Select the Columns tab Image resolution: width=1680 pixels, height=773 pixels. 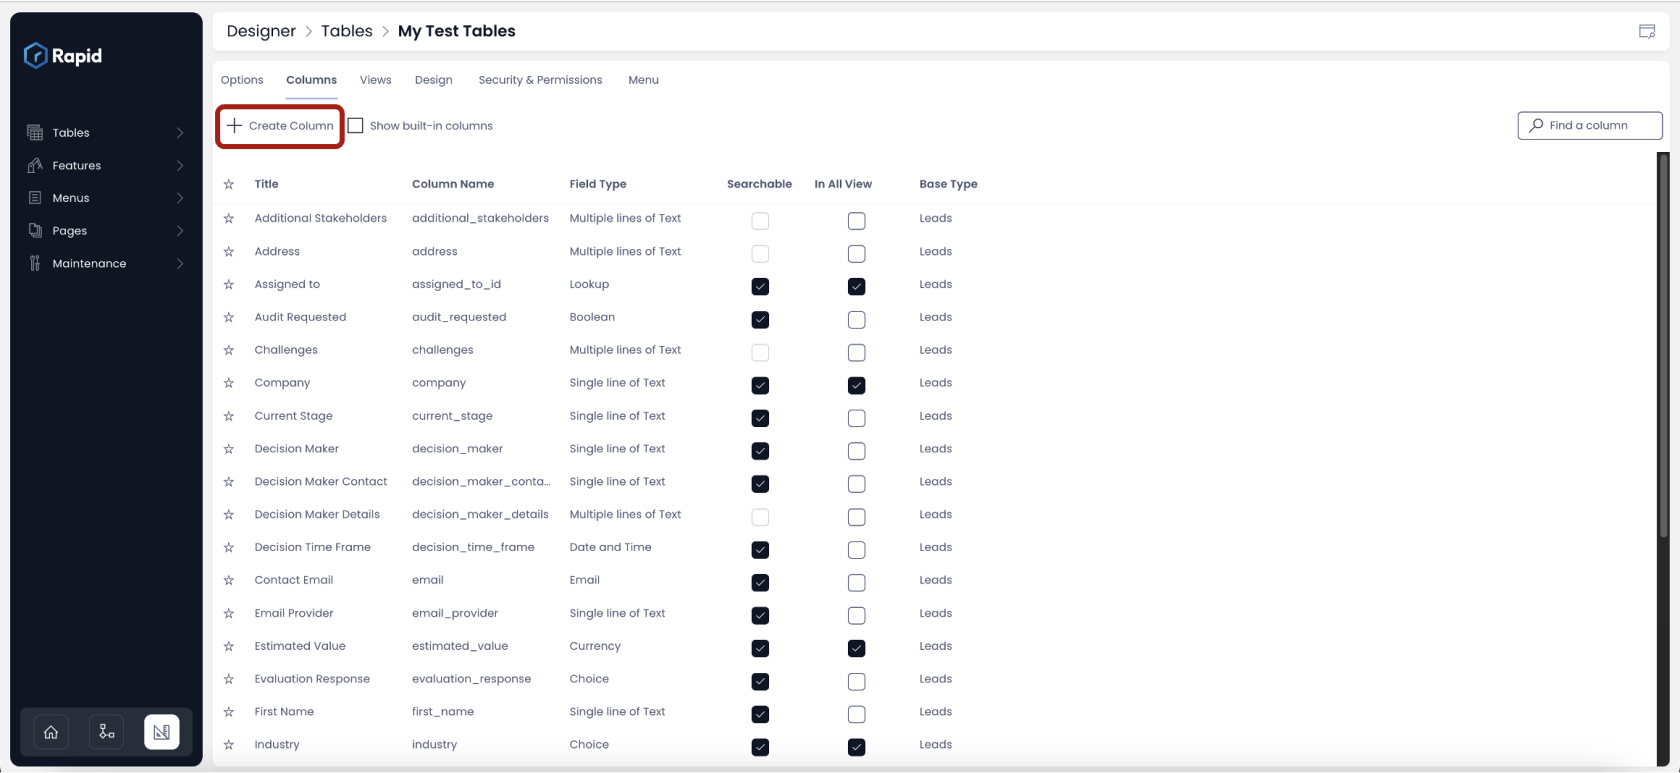(311, 80)
